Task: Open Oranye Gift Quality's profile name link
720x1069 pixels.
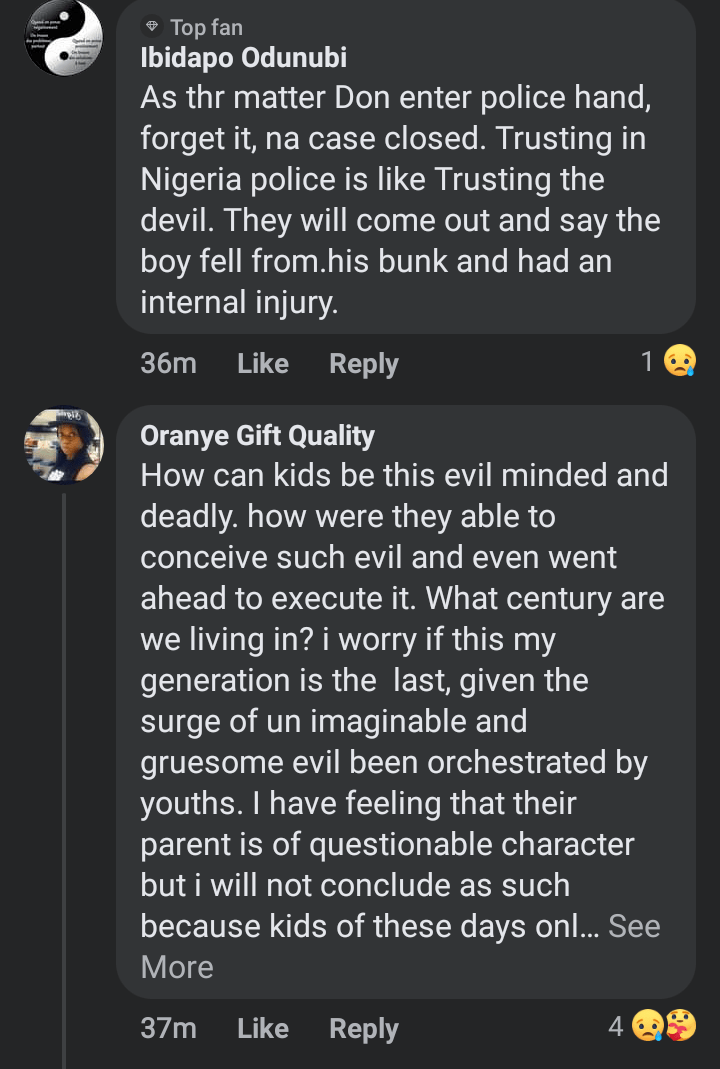Action: click(257, 435)
